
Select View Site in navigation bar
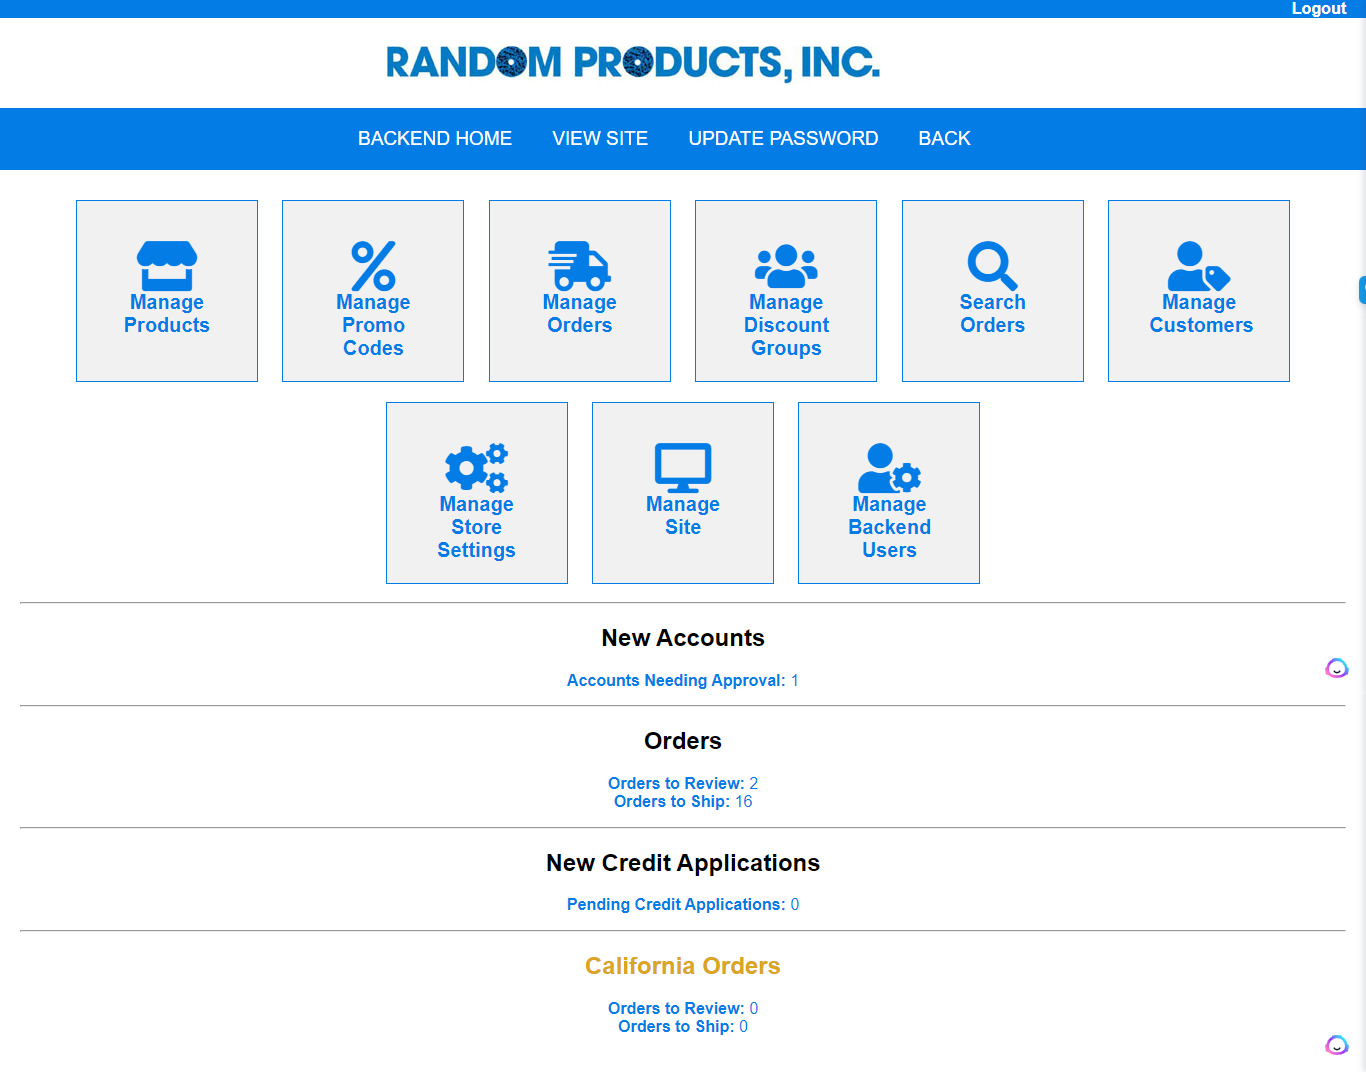tap(600, 139)
